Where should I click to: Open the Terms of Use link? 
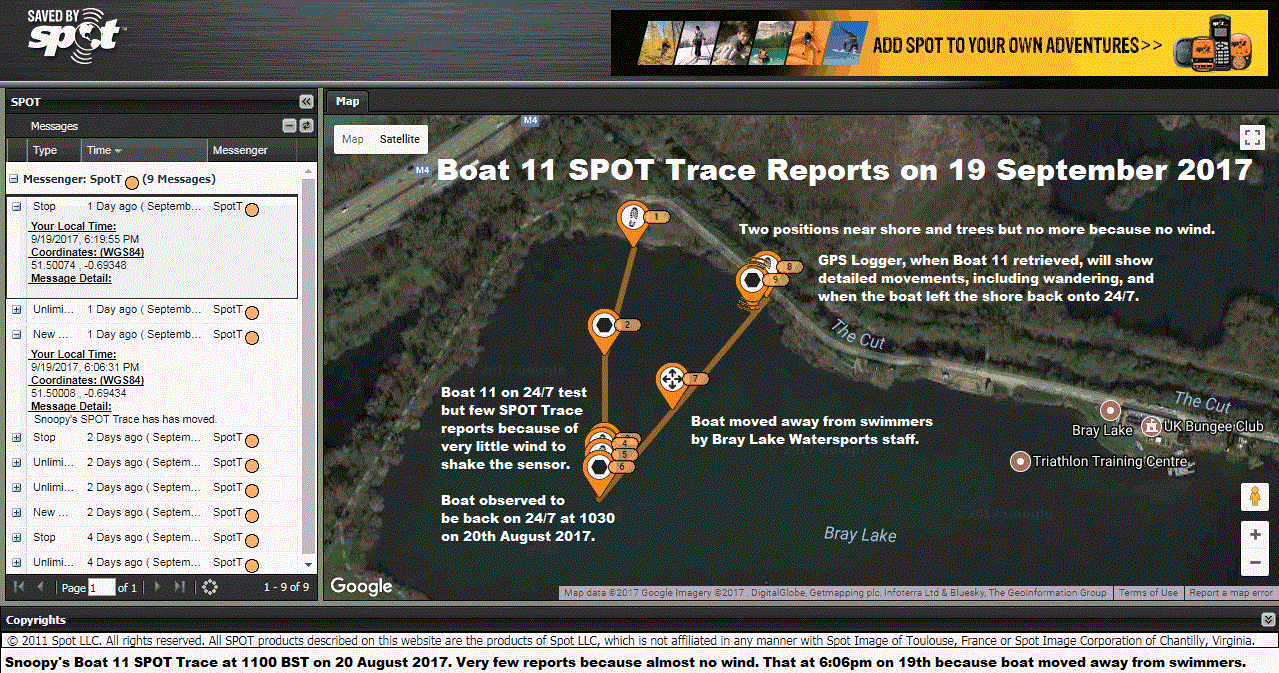coord(1148,593)
